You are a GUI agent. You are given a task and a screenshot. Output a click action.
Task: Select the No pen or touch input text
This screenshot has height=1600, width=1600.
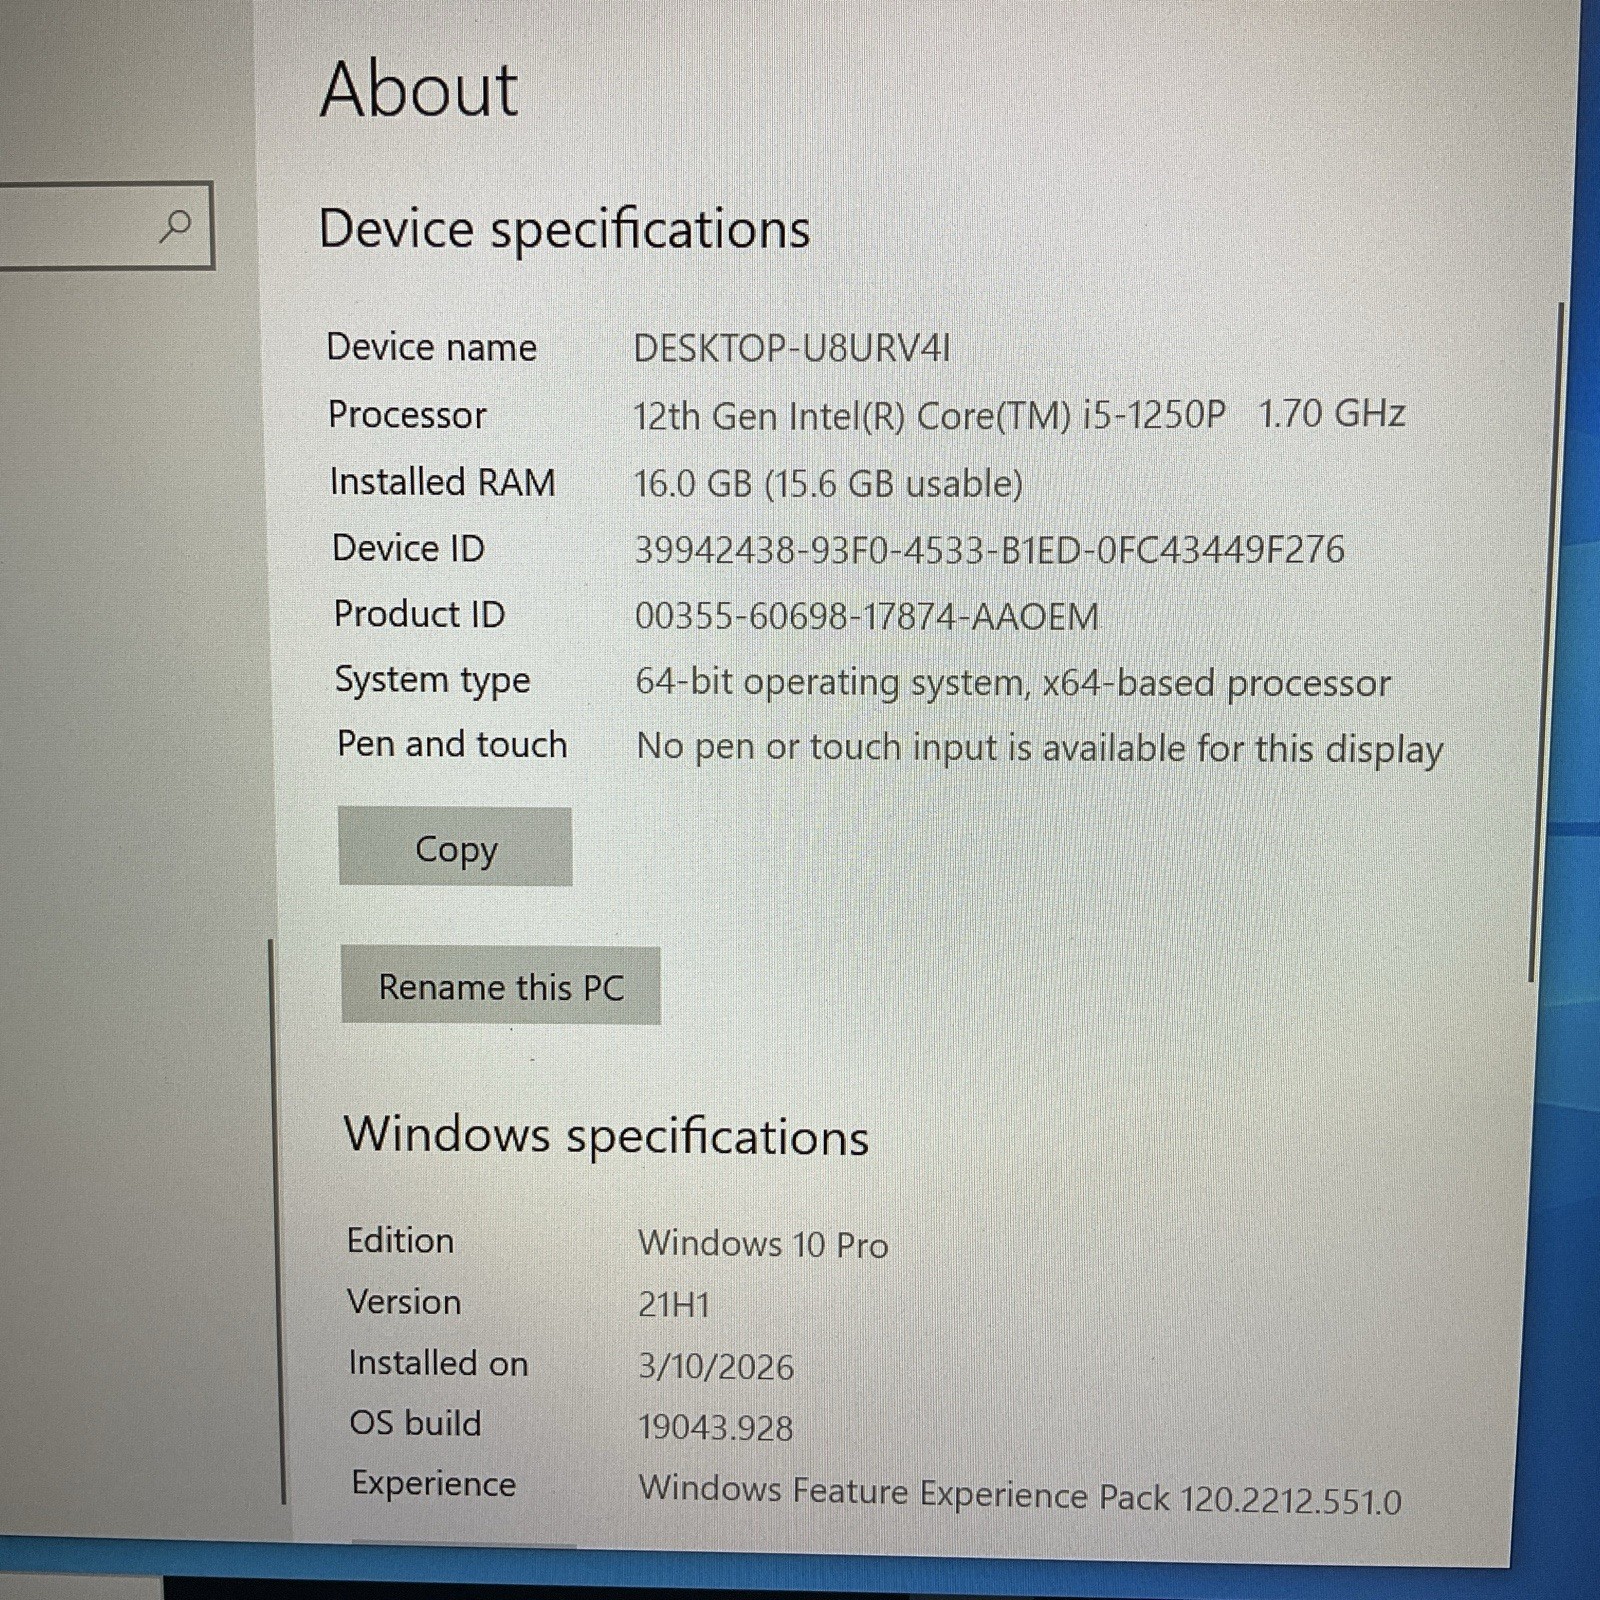click(x=1040, y=748)
